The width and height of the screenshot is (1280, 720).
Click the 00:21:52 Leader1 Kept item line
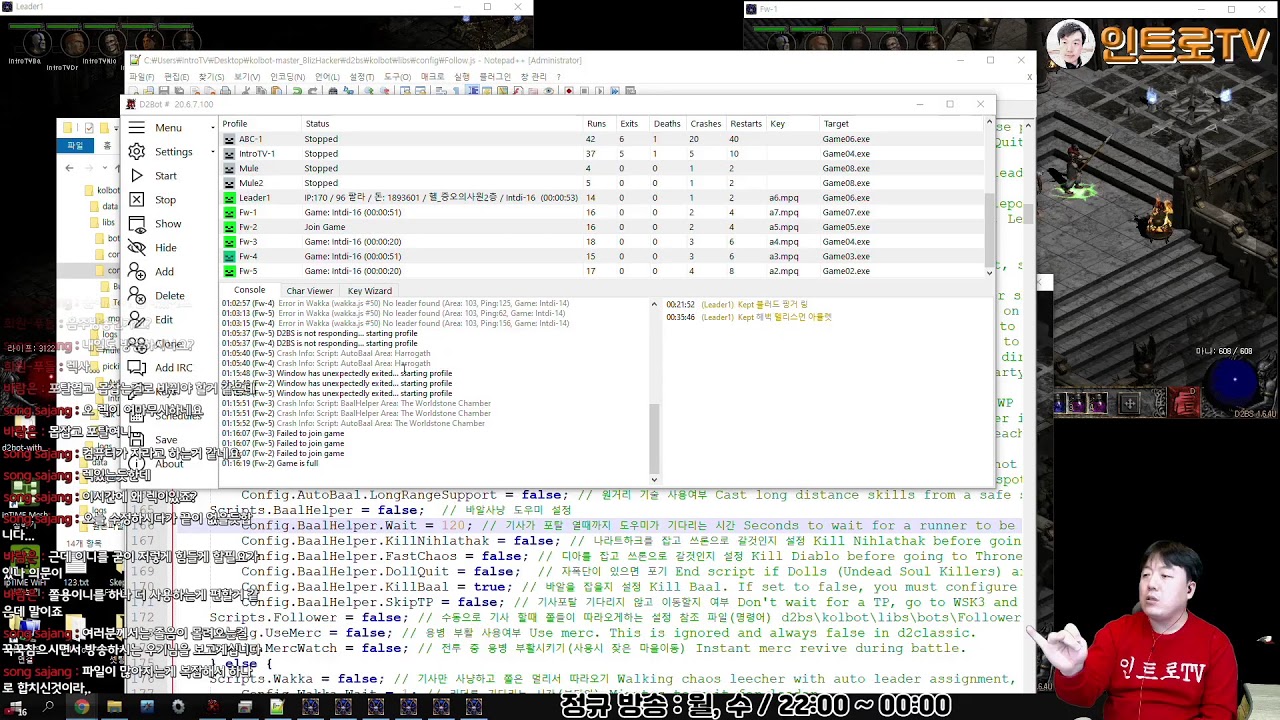(x=737, y=304)
